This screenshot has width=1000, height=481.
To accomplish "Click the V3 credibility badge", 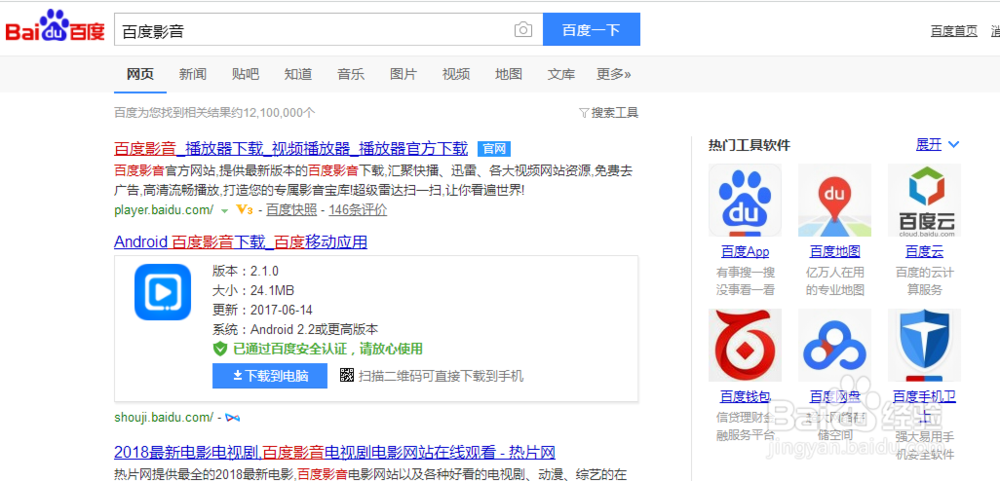I will coord(244,210).
